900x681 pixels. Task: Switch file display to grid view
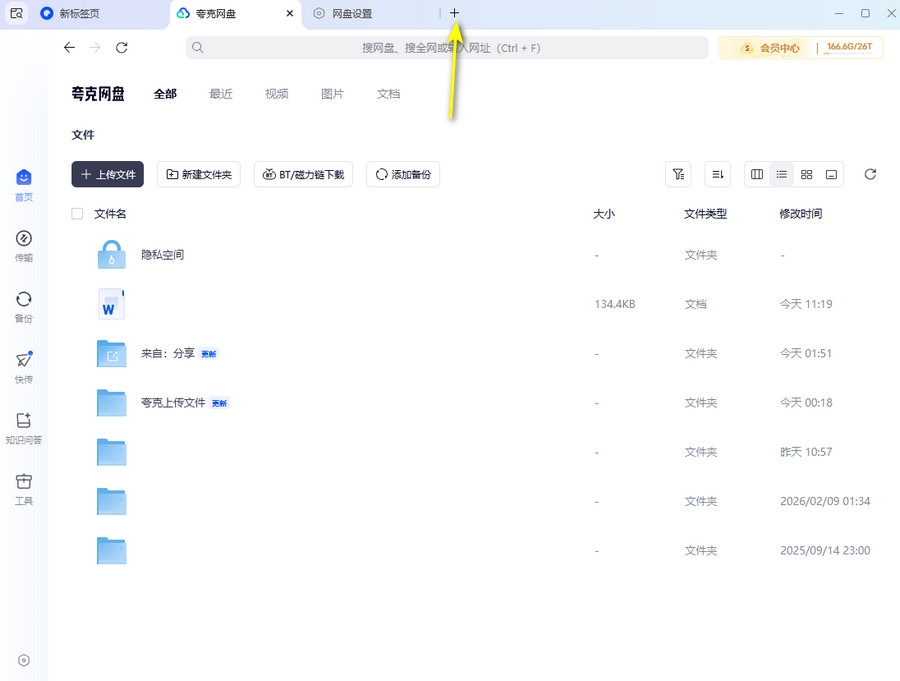click(806, 174)
